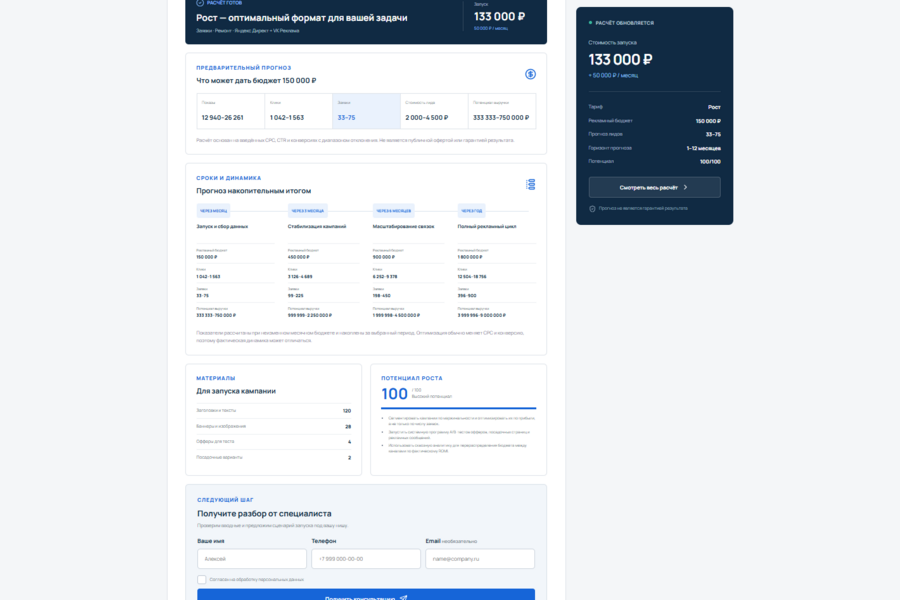Select the Через месяц timeline badge

[x=214, y=211]
